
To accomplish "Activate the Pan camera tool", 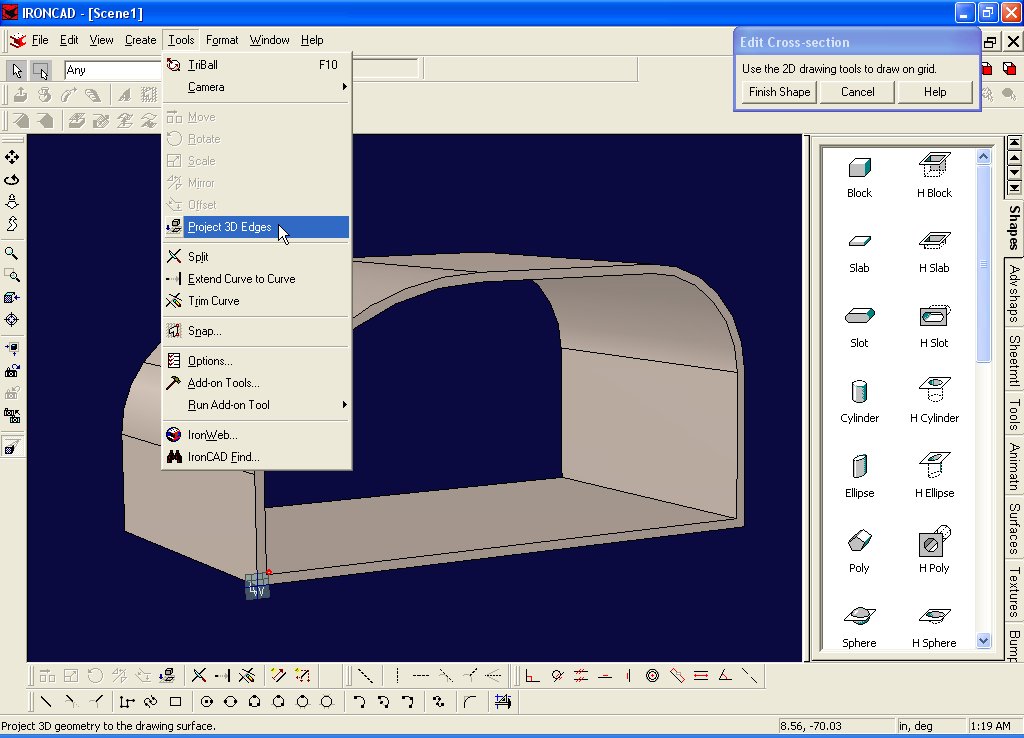I will coord(12,157).
